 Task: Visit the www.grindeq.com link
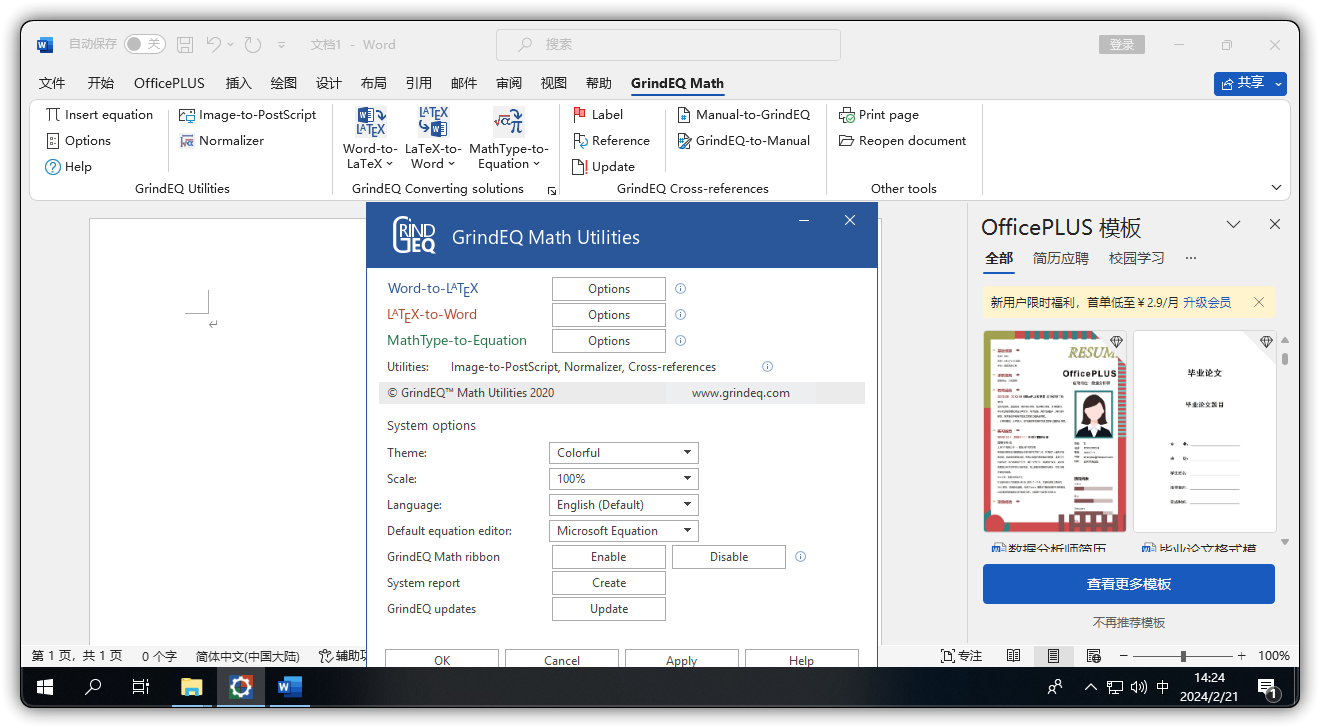point(742,392)
